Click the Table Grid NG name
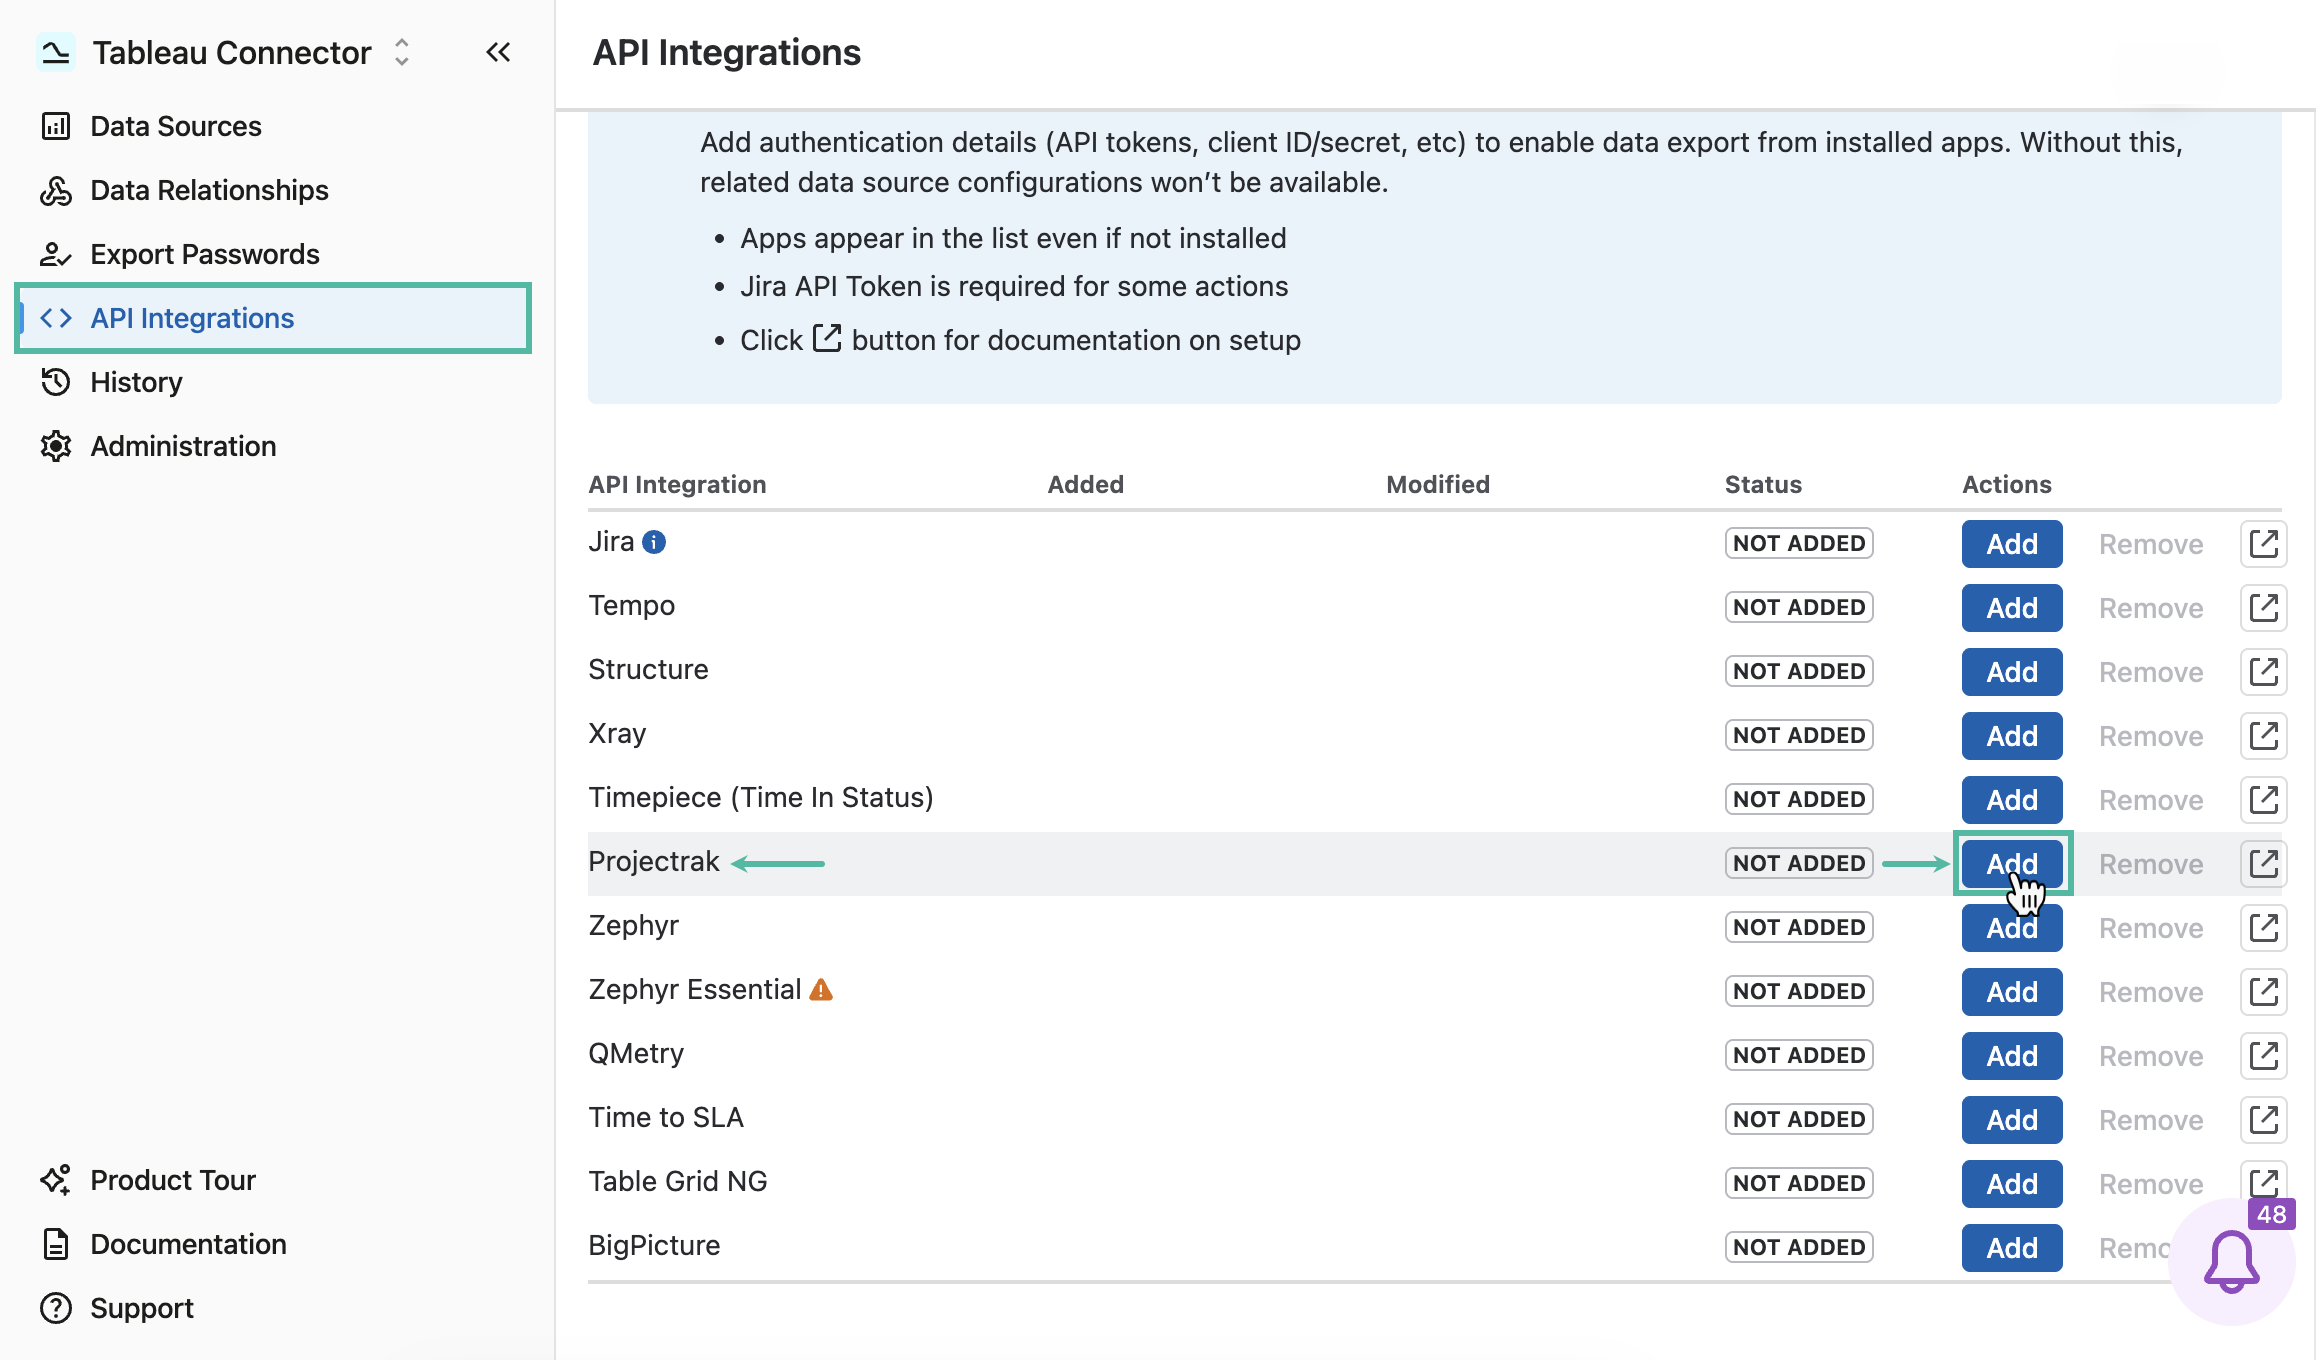Image resolution: width=2316 pixels, height=1360 pixels. 678,1182
